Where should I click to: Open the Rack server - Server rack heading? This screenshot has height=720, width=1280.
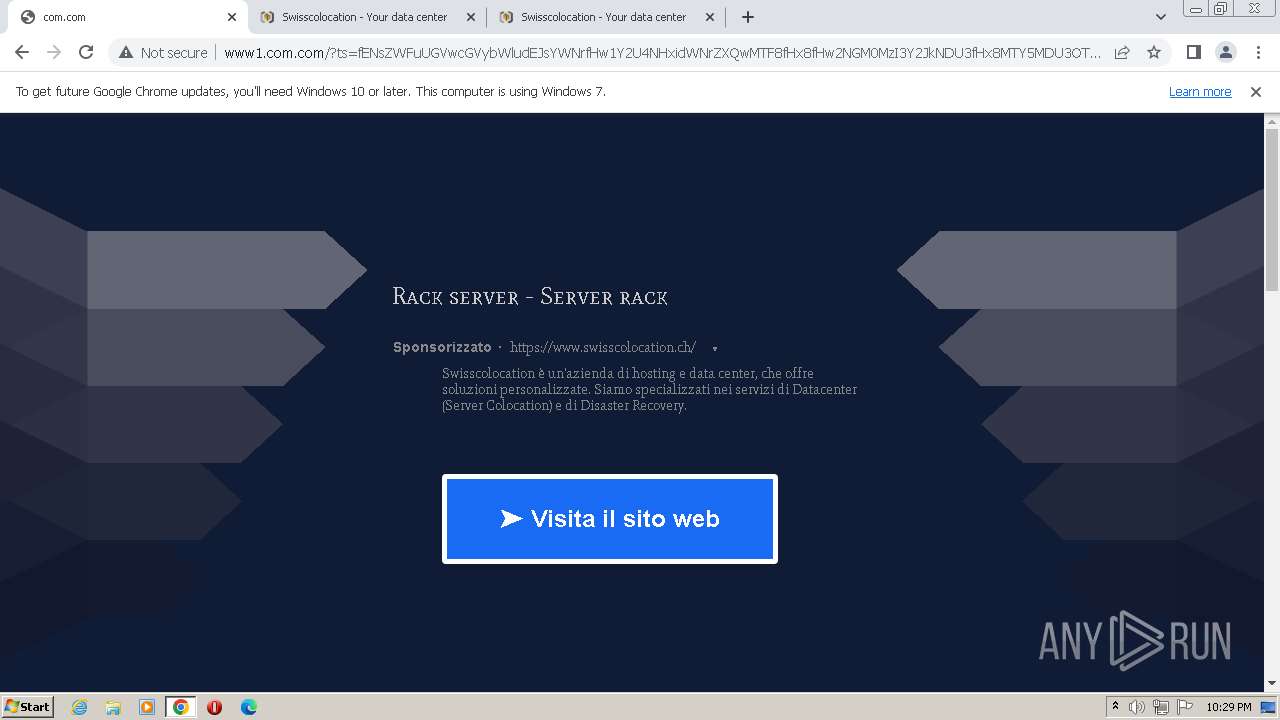[x=530, y=297]
